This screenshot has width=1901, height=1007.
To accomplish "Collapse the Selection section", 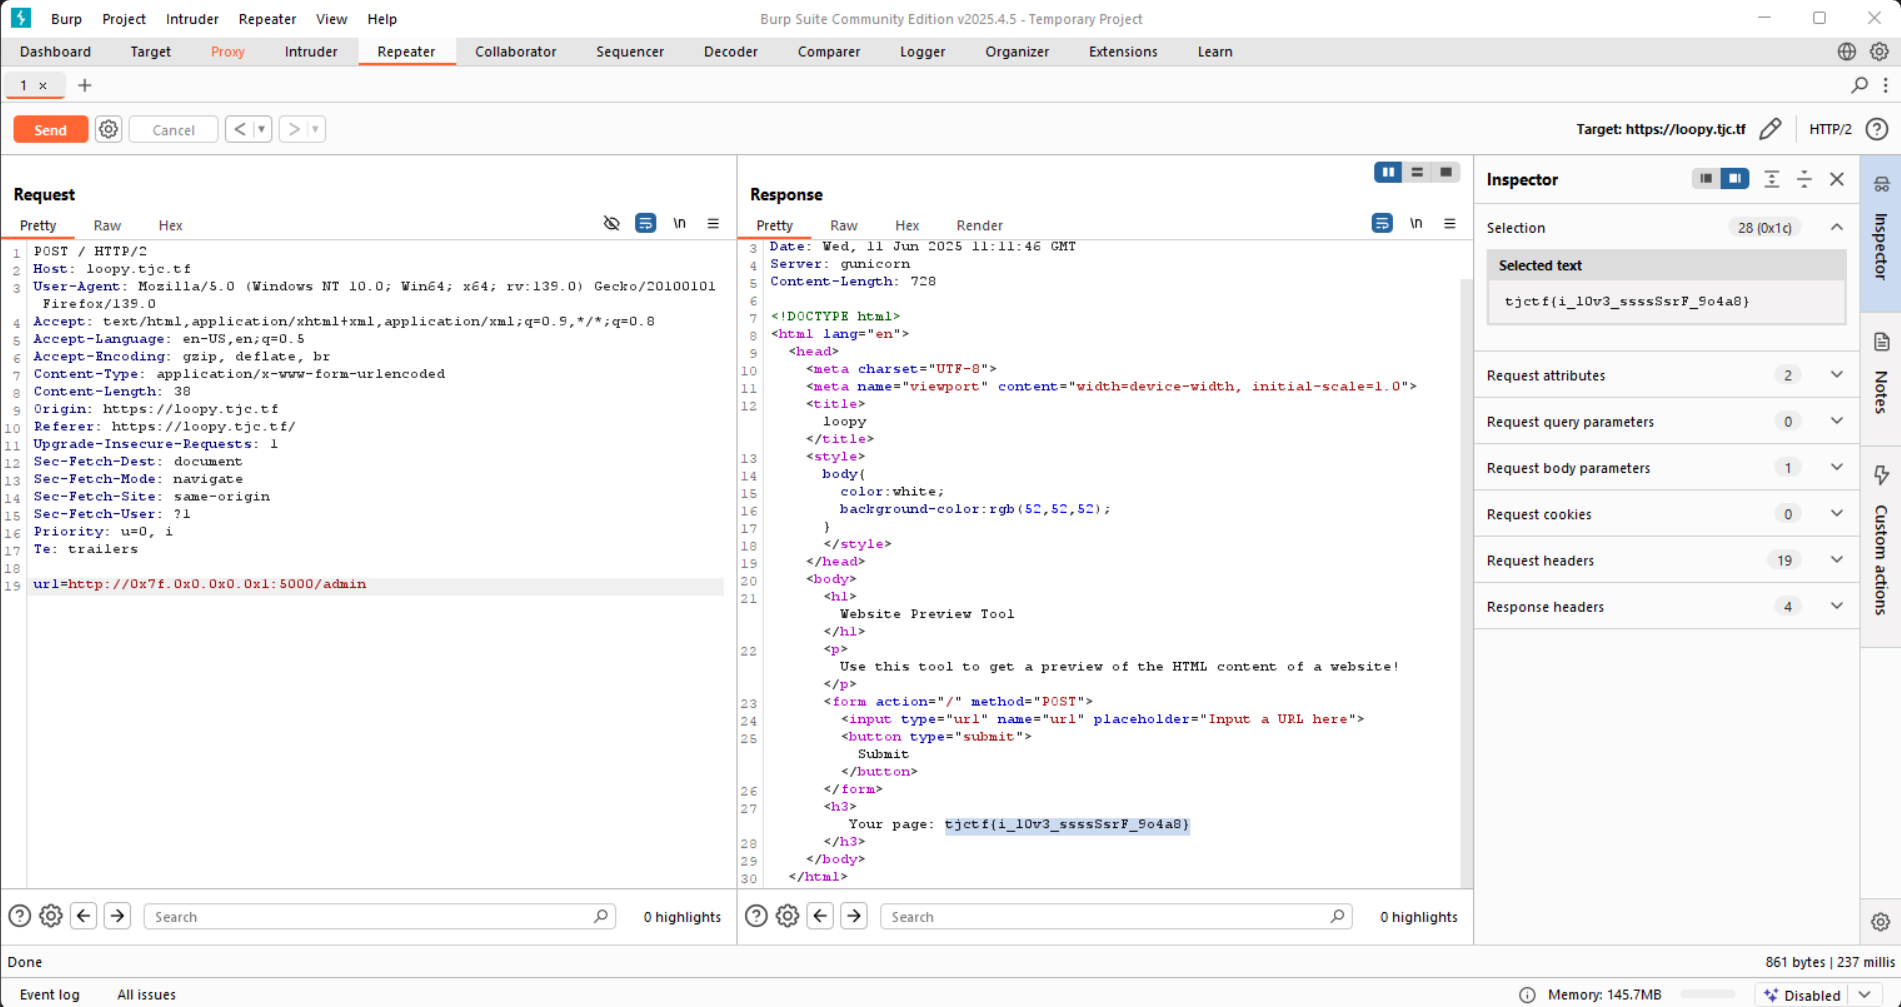I will [x=1837, y=227].
